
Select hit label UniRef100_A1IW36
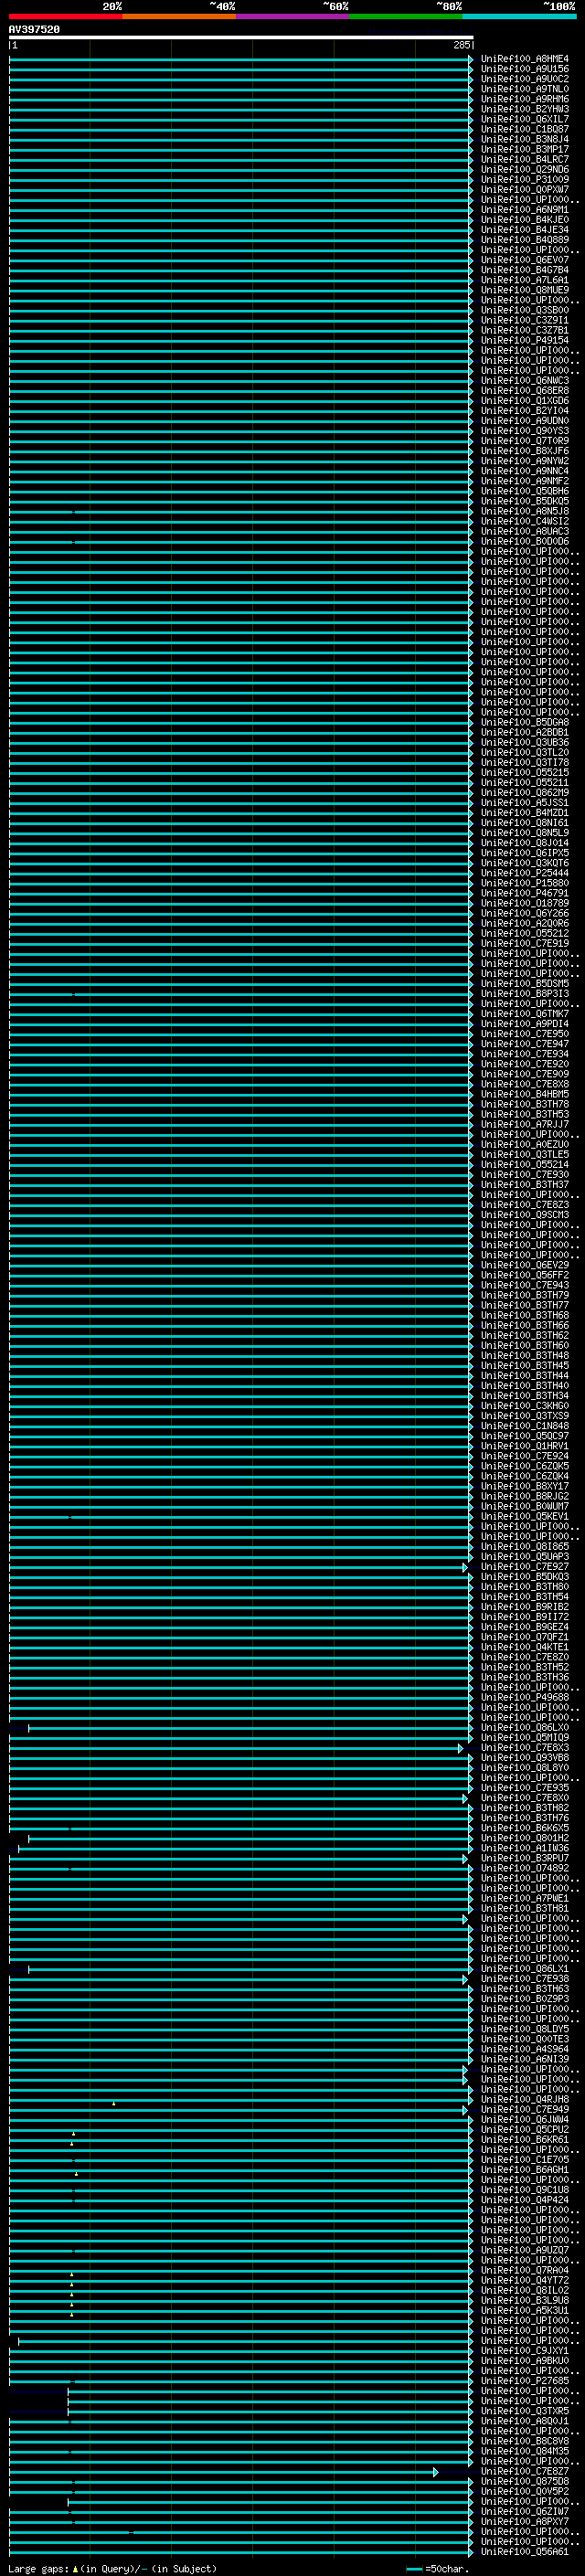point(525,1848)
